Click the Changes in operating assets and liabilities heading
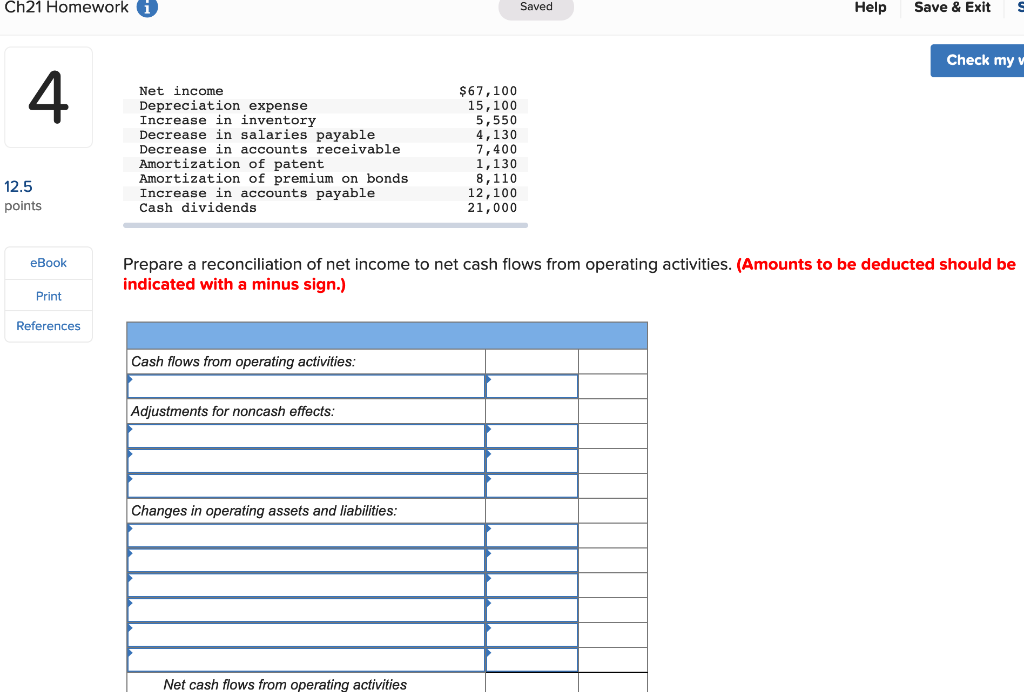The height and width of the screenshot is (696, 1024). 264,511
